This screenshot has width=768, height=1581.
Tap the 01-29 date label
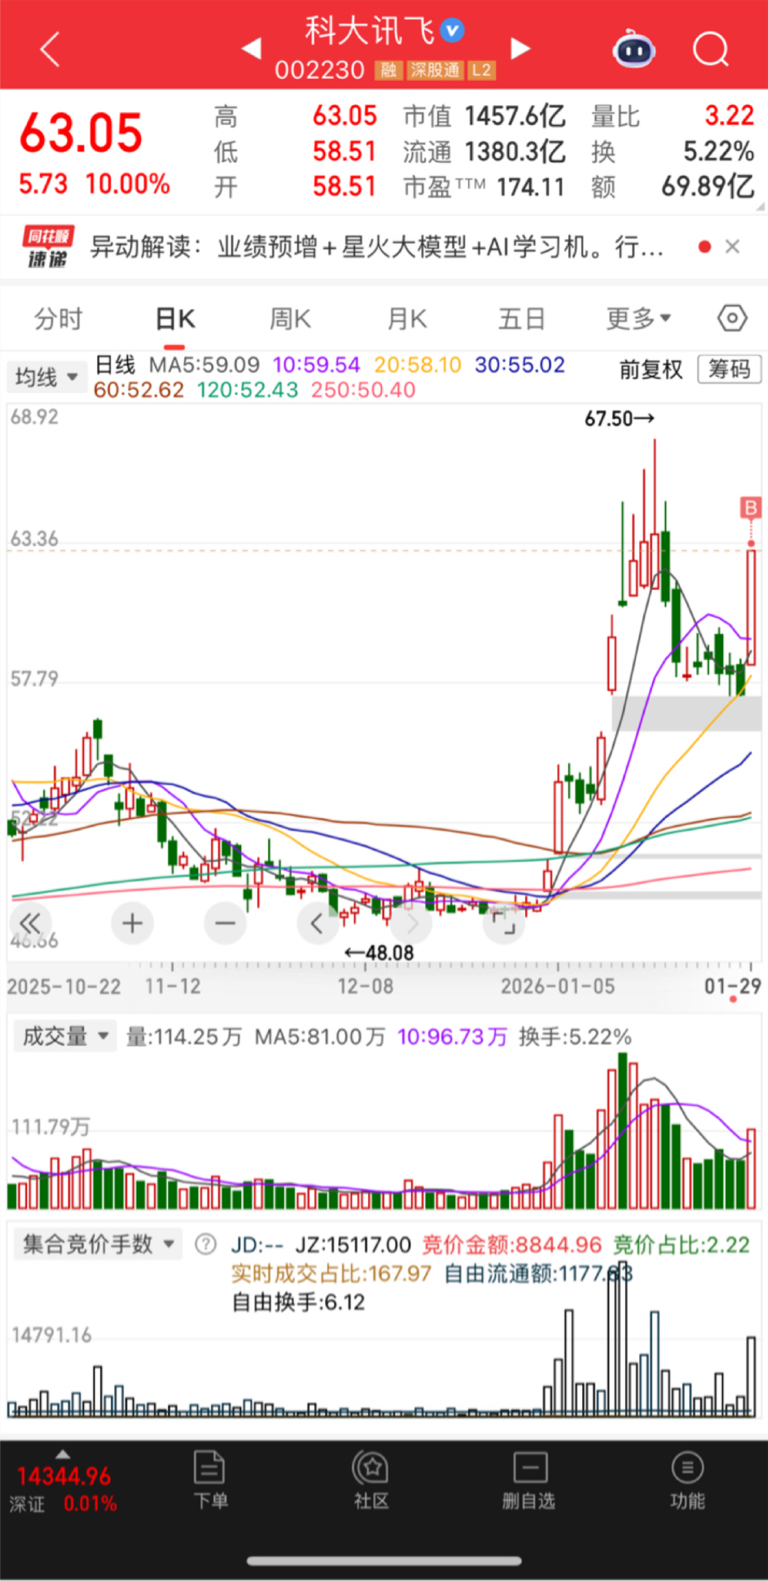click(732, 987)
